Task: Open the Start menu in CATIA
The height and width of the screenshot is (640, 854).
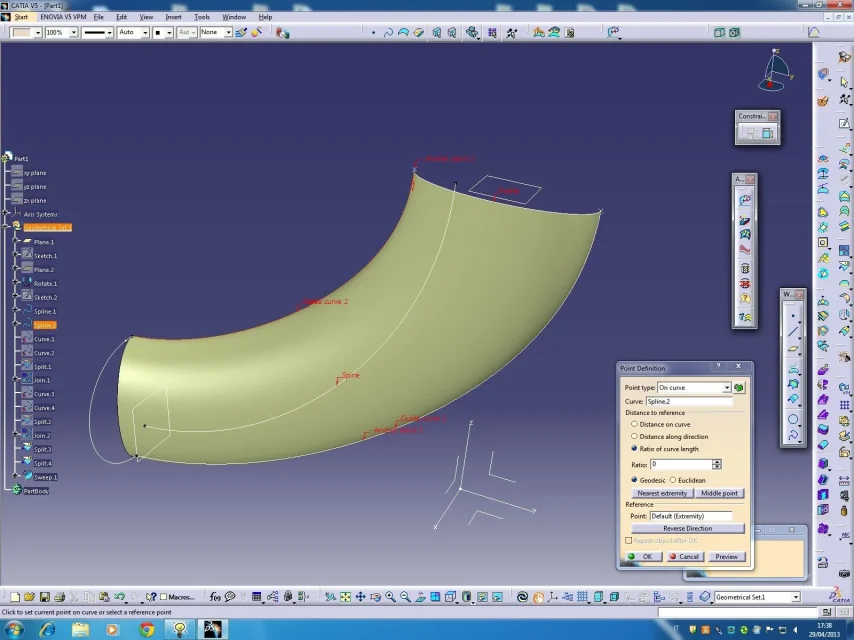Action: click(21, 17)
